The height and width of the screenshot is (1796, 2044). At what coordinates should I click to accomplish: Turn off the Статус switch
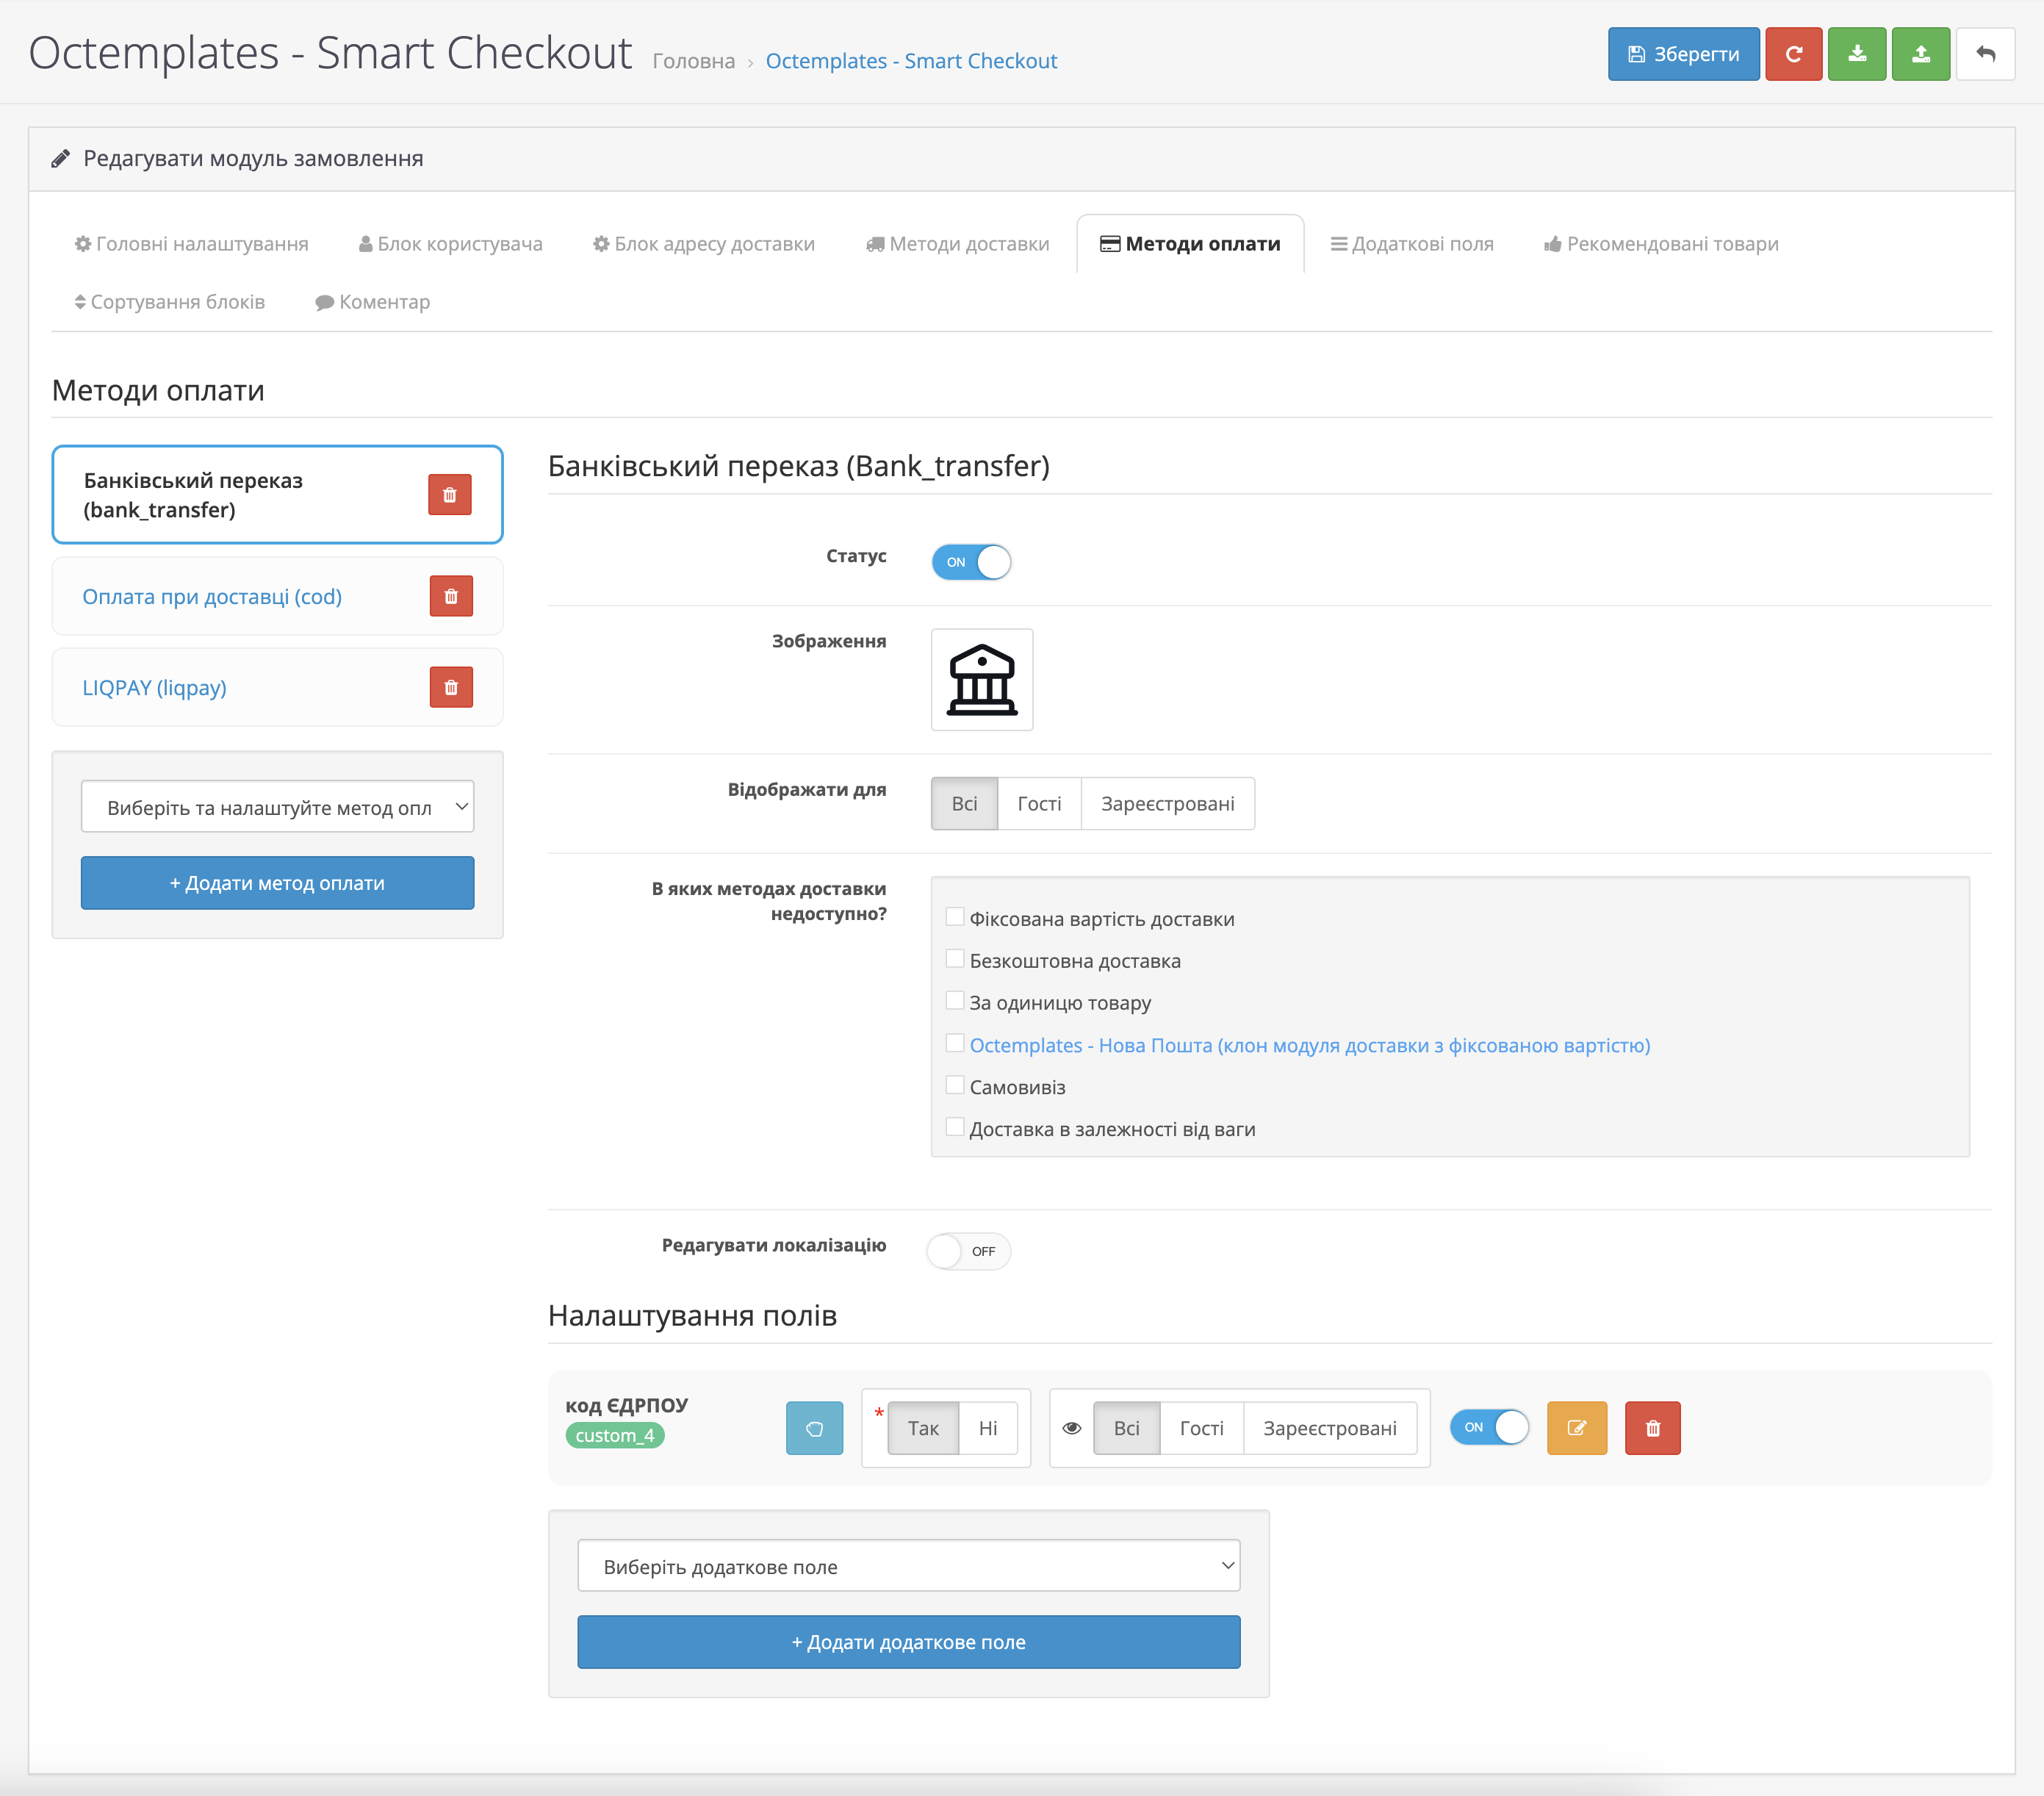tap(971, 562)
